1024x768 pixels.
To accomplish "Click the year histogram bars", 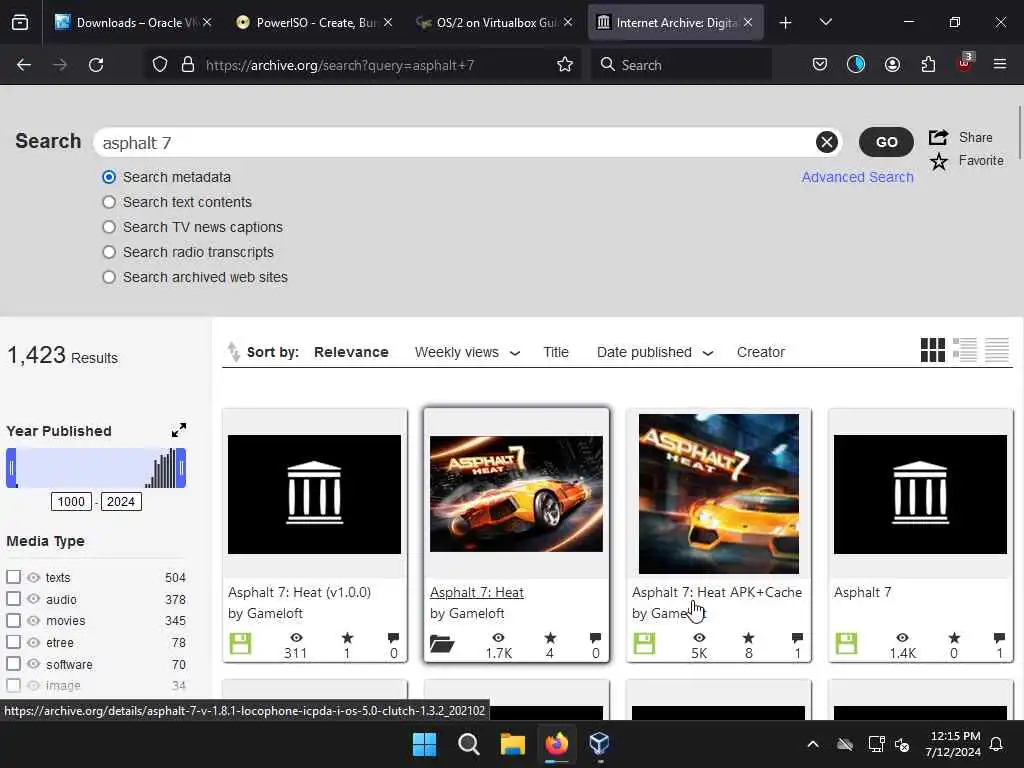I will (x=161, y=468).
